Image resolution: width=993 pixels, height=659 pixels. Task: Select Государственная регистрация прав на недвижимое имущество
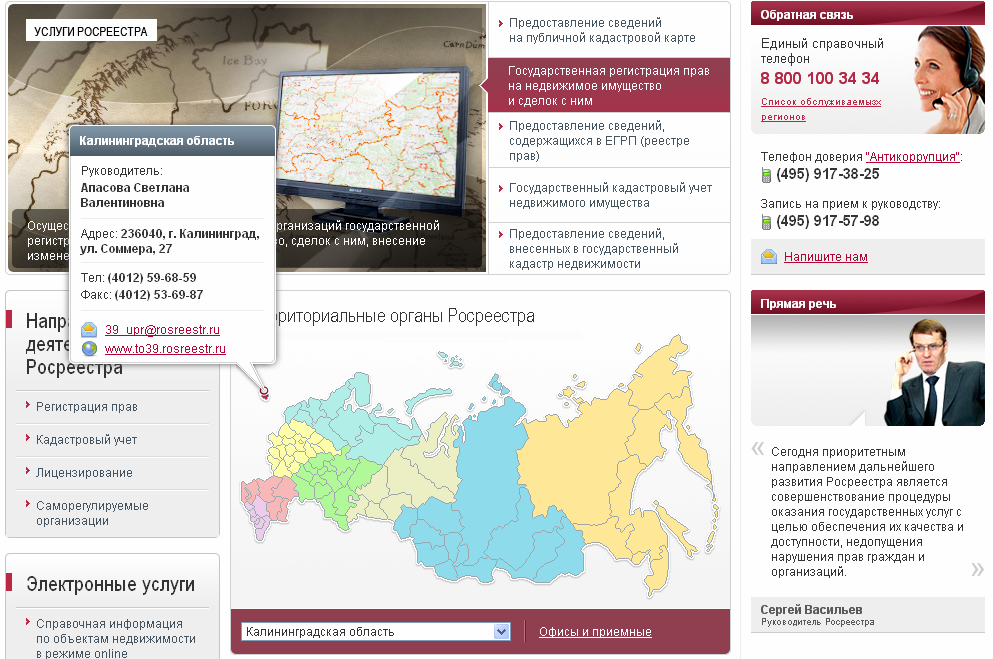[x=609, y=85]
